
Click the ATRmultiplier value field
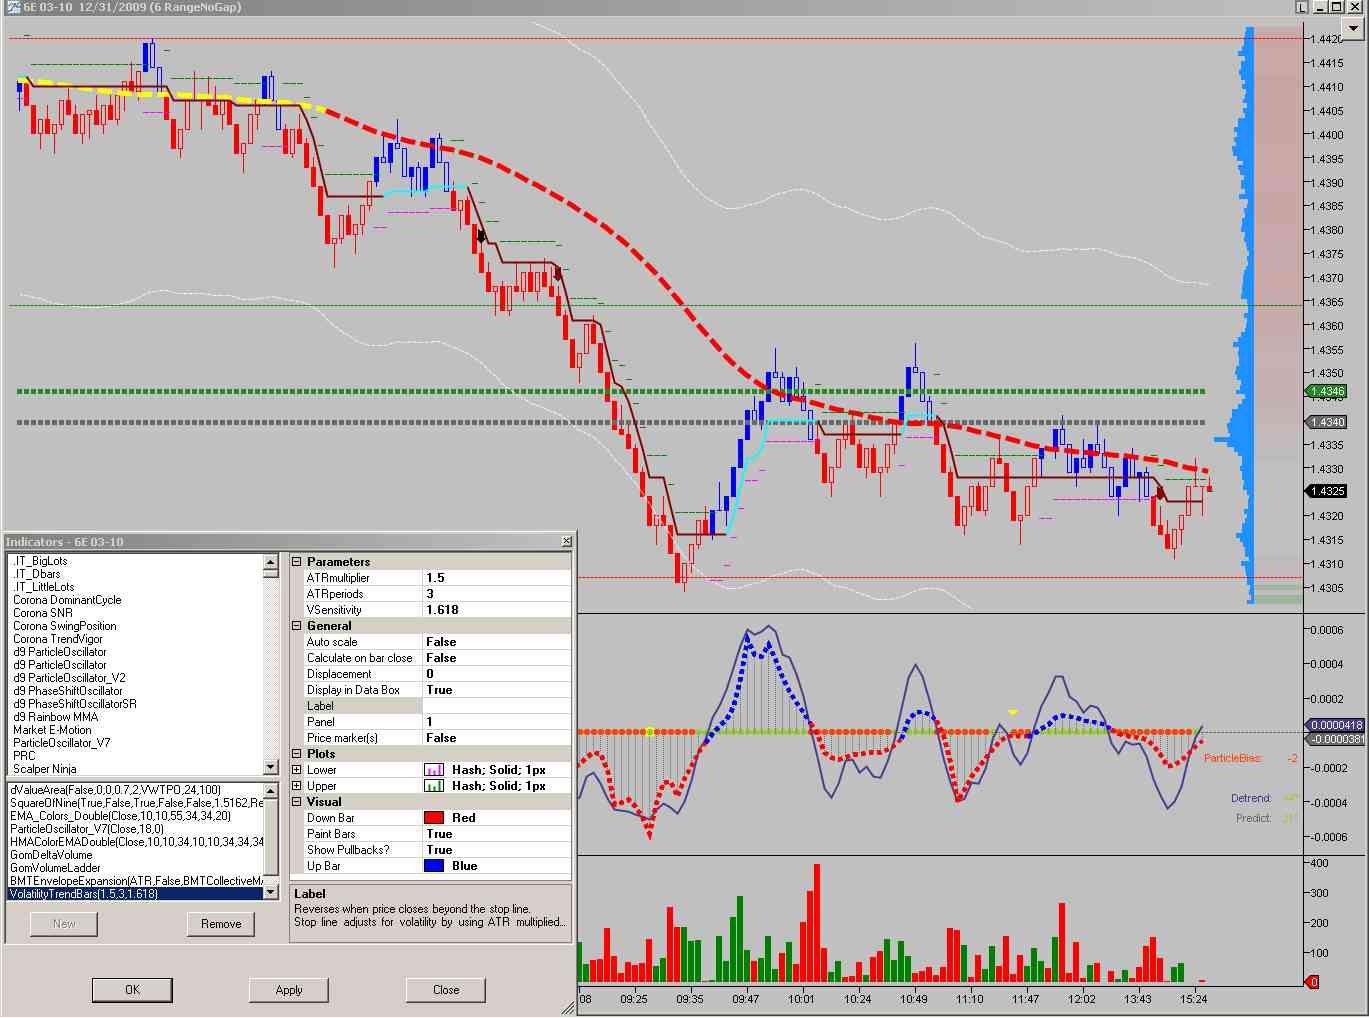tap(496, 578)
